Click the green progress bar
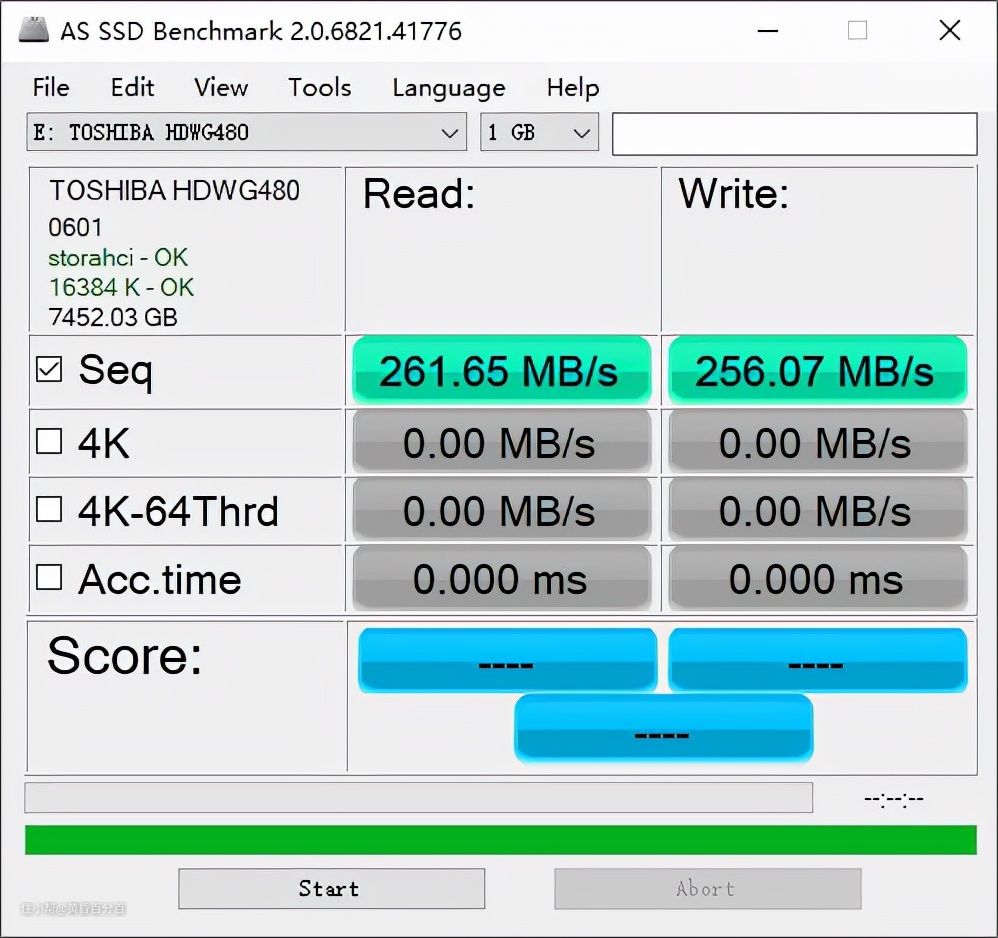This screenshot has height=938, width=998. [x=500, y=840]
